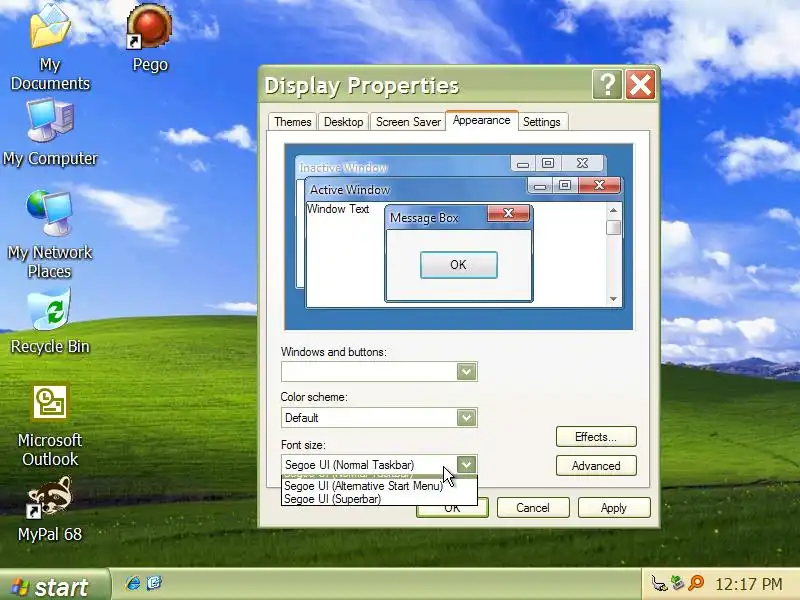Click the preview Active Window close button

[599, 185]
